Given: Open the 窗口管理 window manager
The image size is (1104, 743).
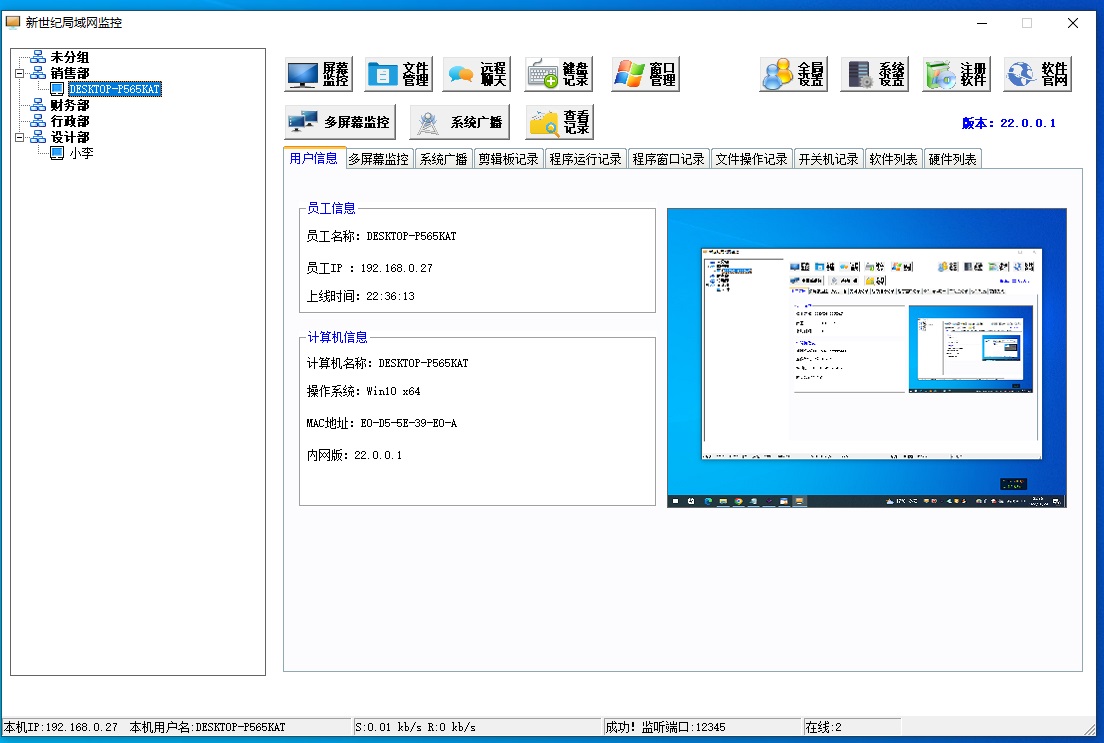Looking at the screenshot, I should [x=645, y=74].
